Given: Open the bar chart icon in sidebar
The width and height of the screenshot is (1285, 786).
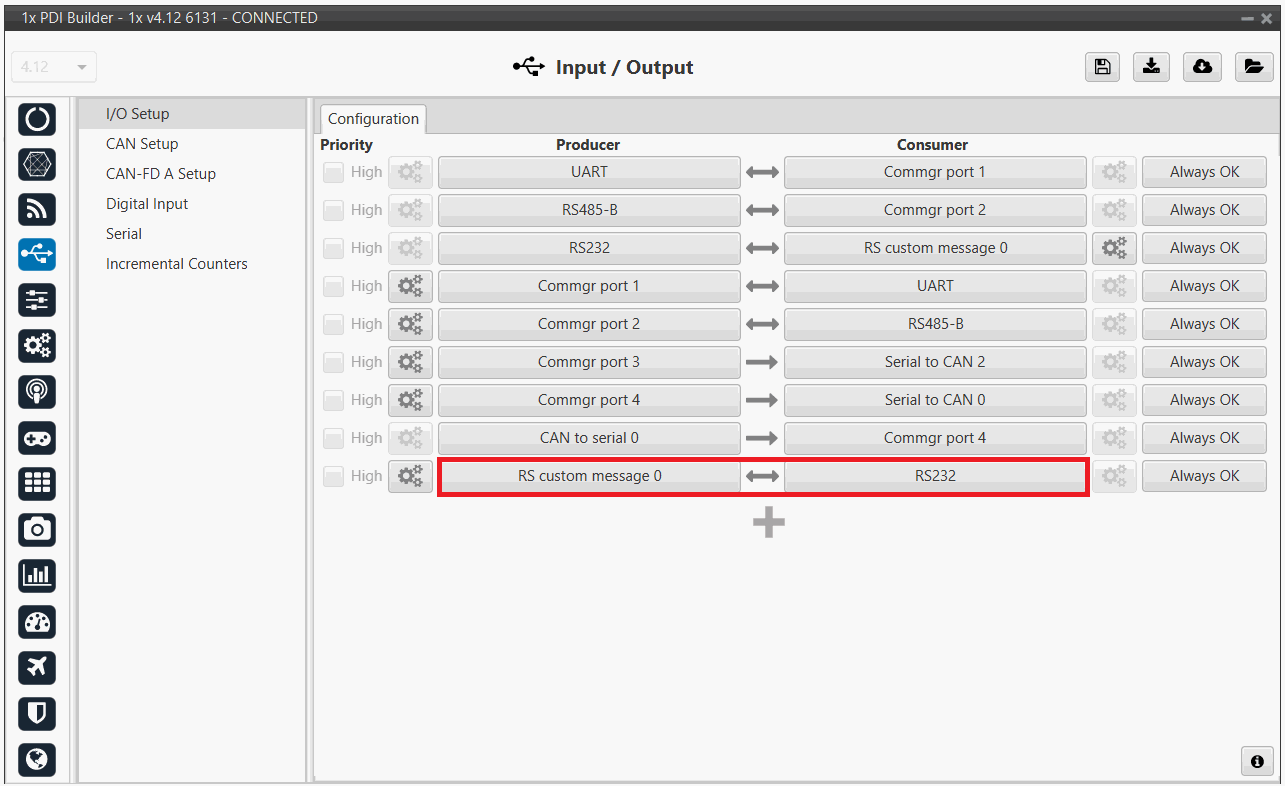Looking at the screenshot, I should (x=37, y=575).
